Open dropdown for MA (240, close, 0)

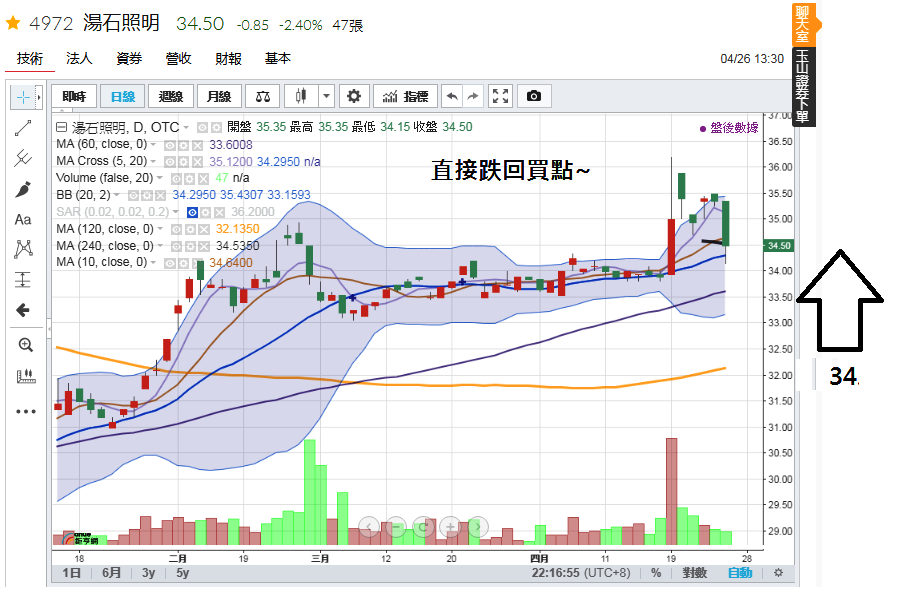pos(160,246)
